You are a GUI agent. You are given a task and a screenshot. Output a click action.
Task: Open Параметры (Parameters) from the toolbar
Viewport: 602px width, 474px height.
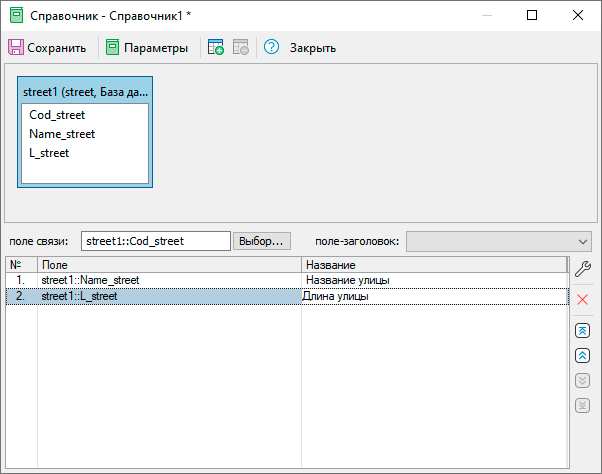[147, 48]
